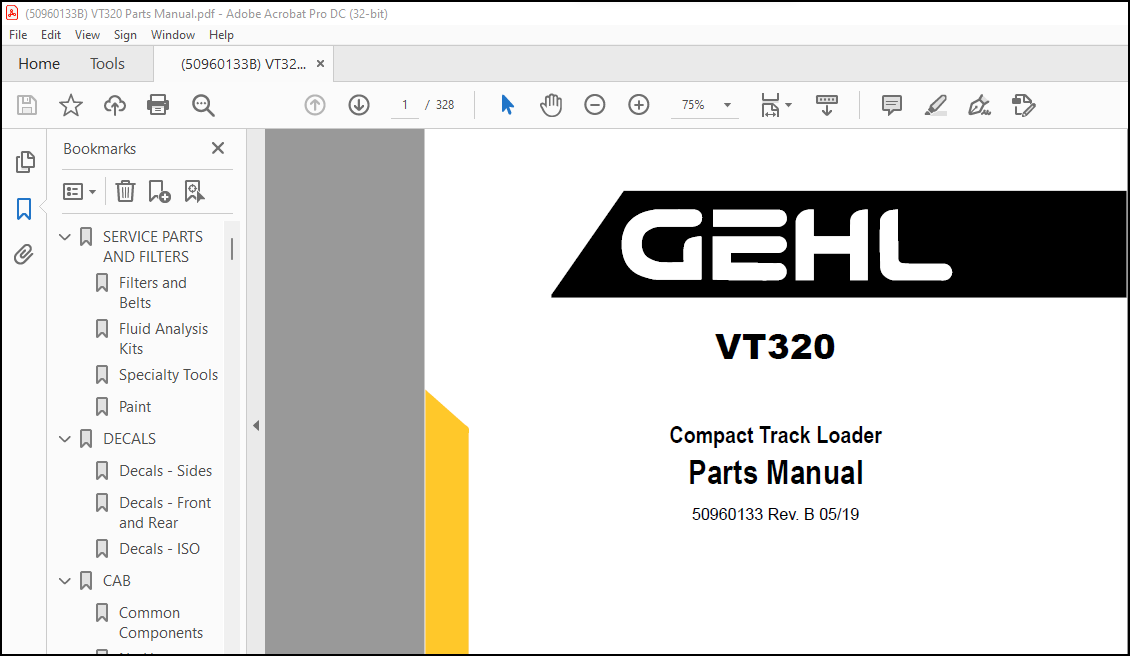Open the Sign document pen tool

coord(979,105)
